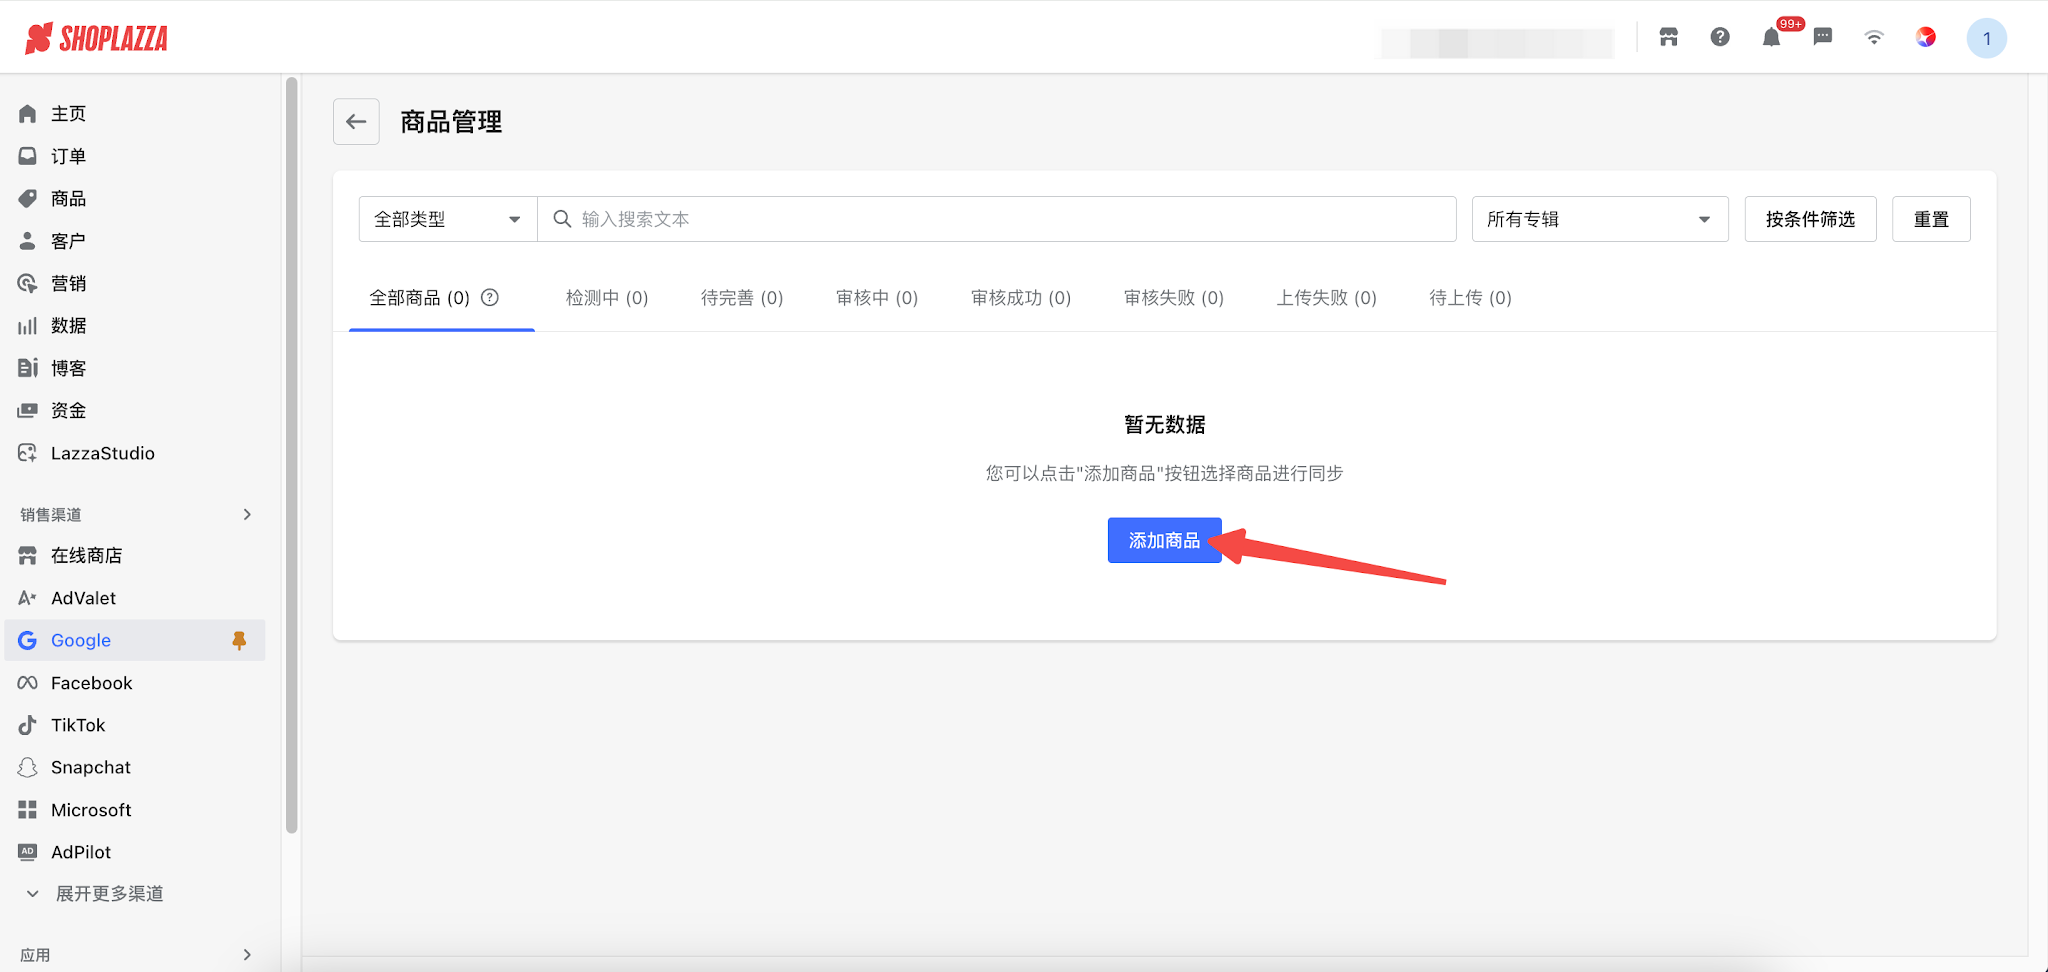
Task: Open the LazzaStudio icon
Action: (x=28, y=453)
